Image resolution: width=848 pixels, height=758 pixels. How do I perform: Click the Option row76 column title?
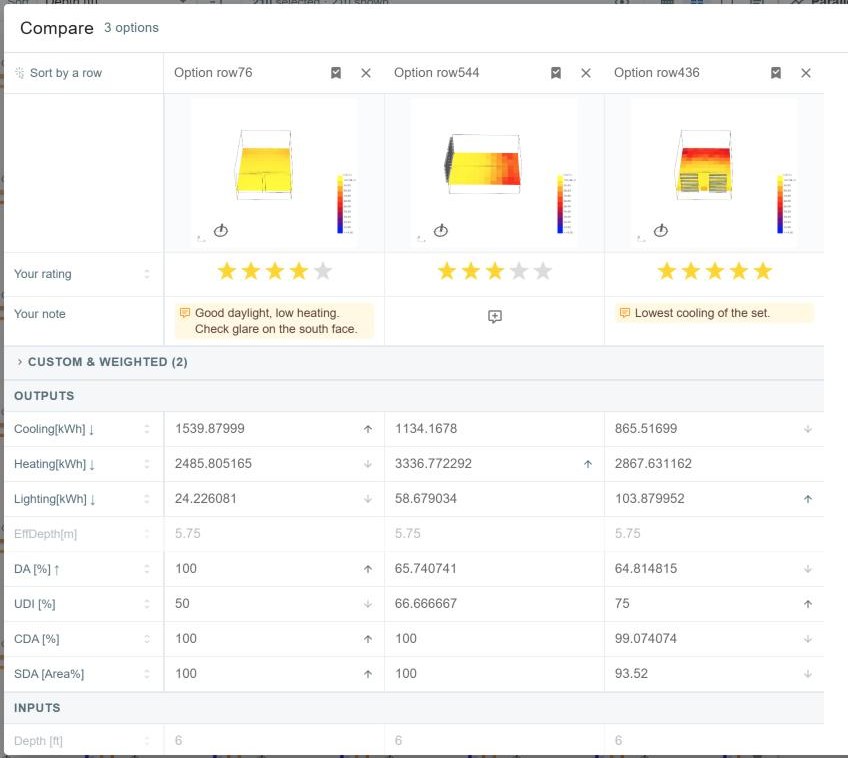click(213, 72)
